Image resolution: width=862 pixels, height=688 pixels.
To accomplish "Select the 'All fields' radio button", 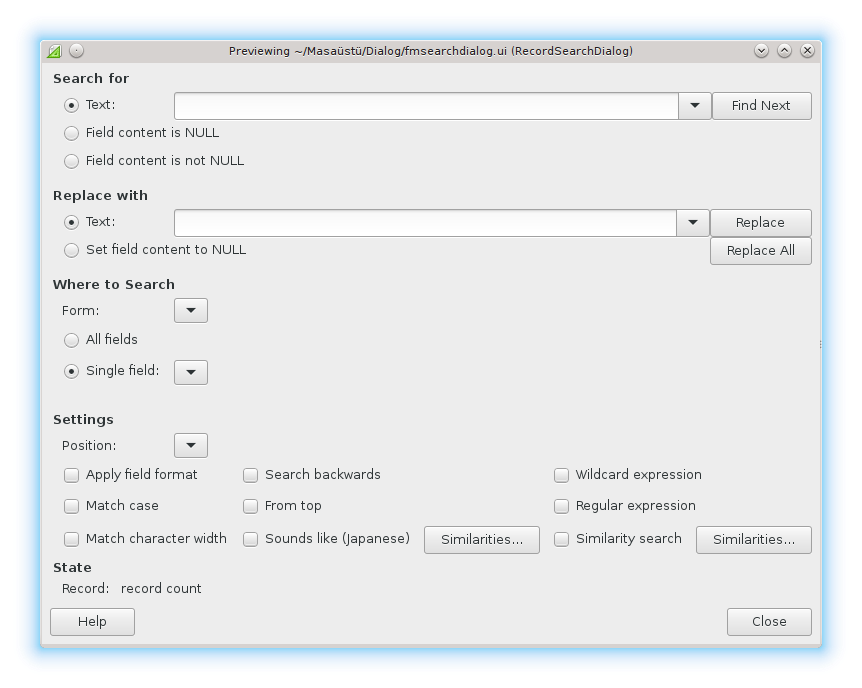I will 72,340.
